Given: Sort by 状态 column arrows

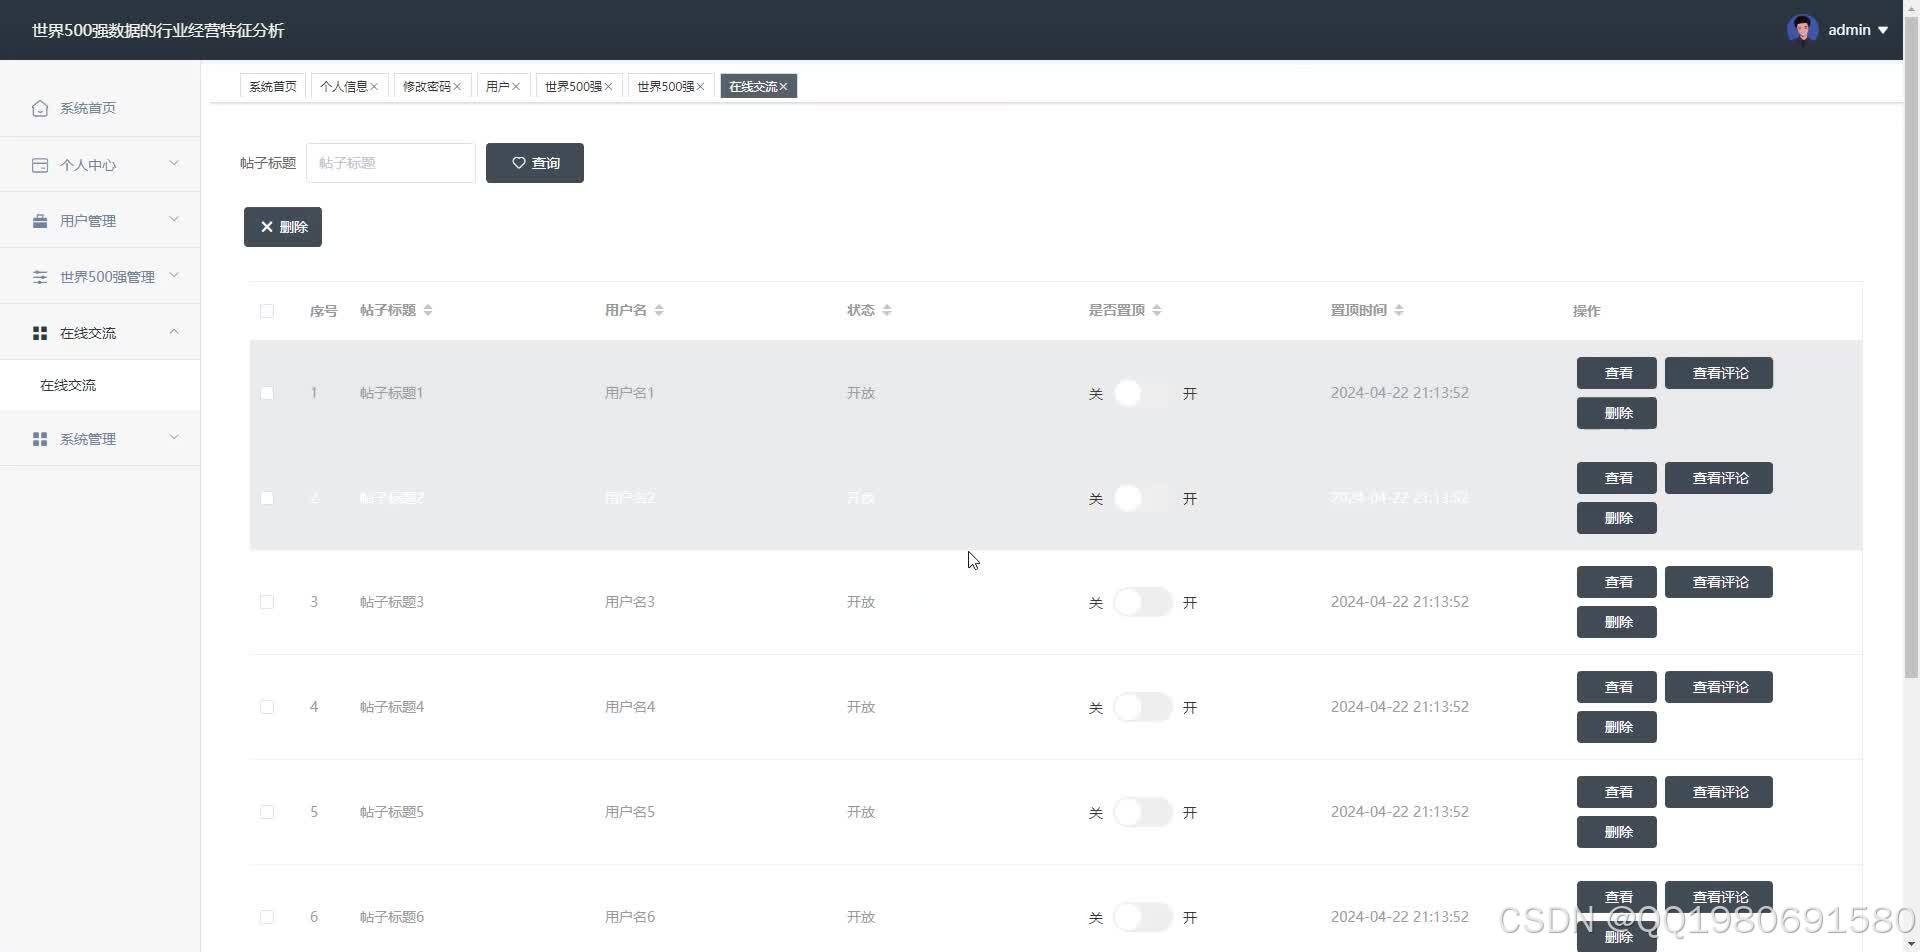Looking at the screenshot, I should 887,310.
